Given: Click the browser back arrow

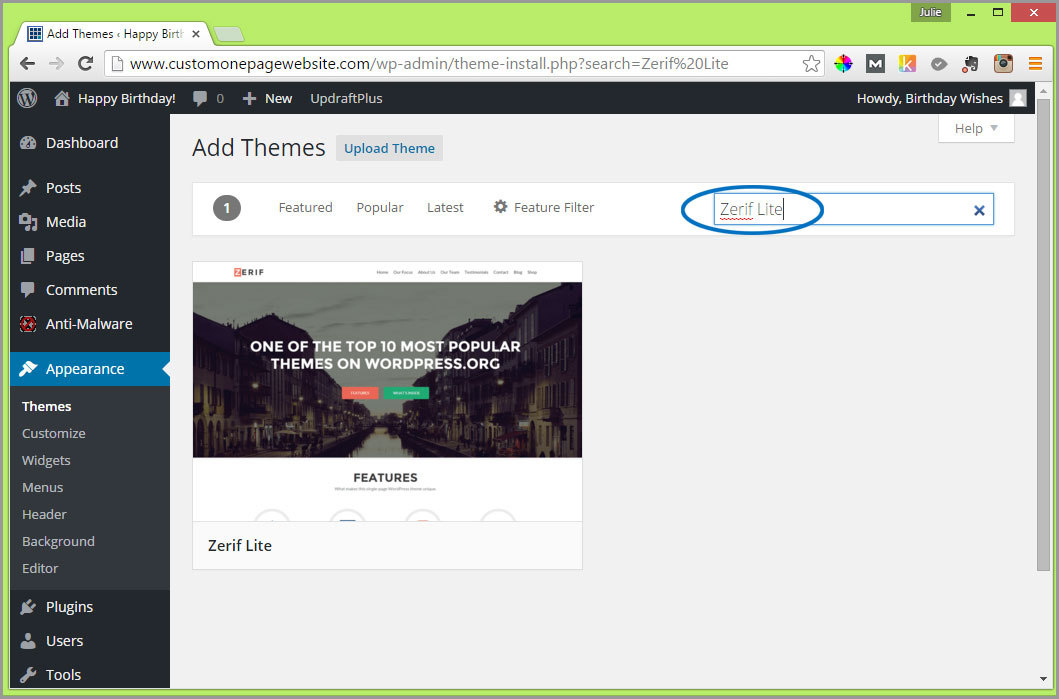Looking at the screenshot, I should click(x=28, y=63).
